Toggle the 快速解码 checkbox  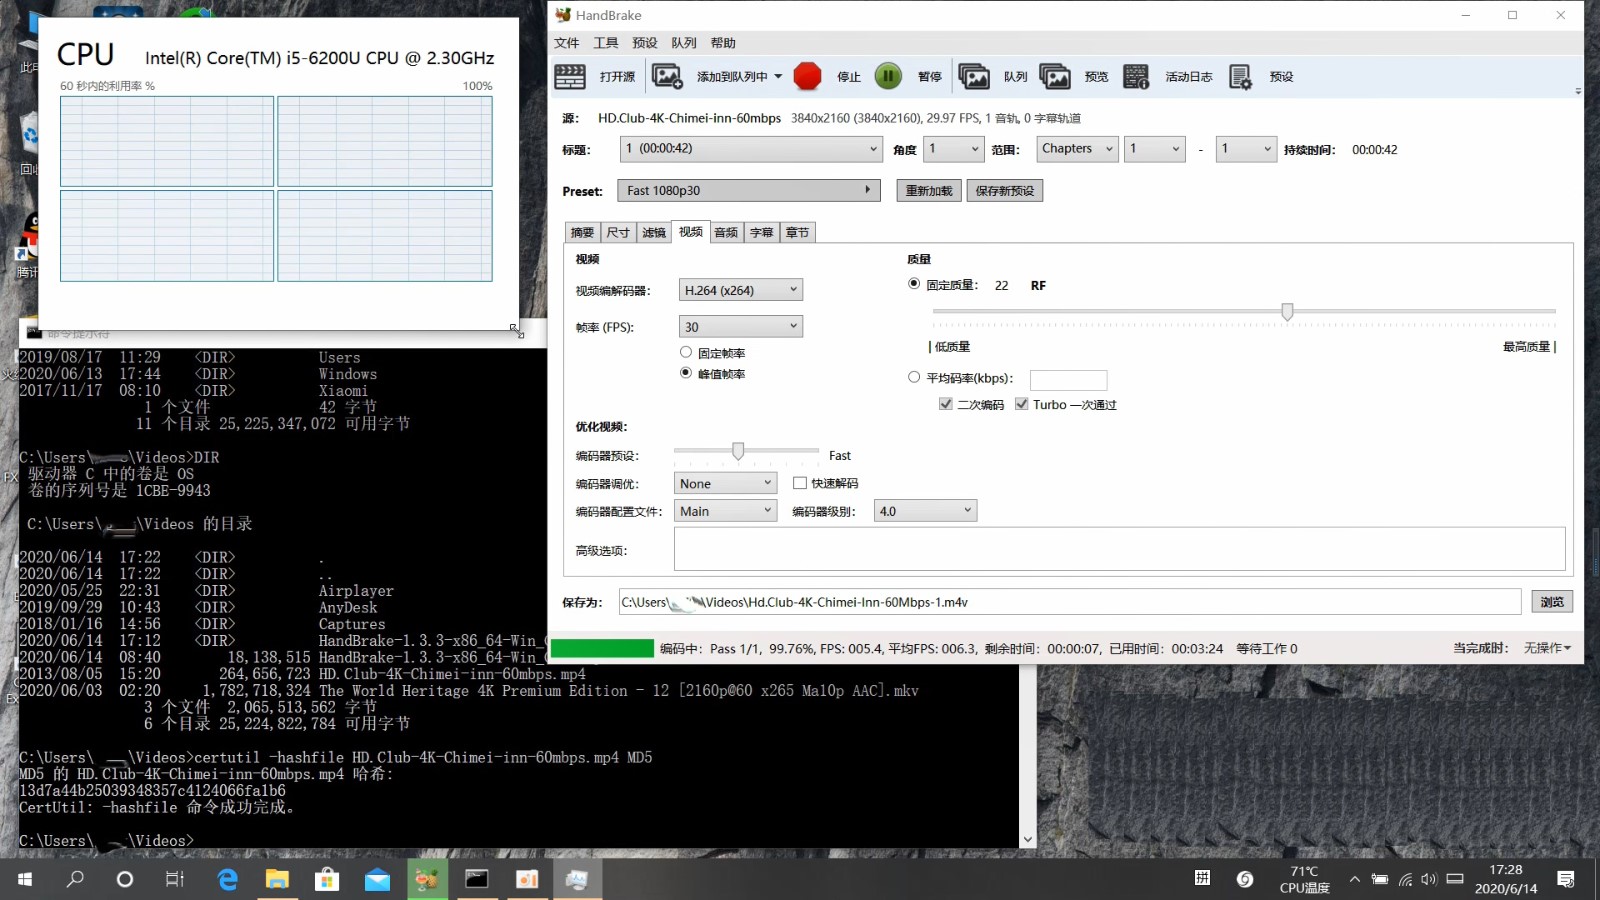[800, 483]
